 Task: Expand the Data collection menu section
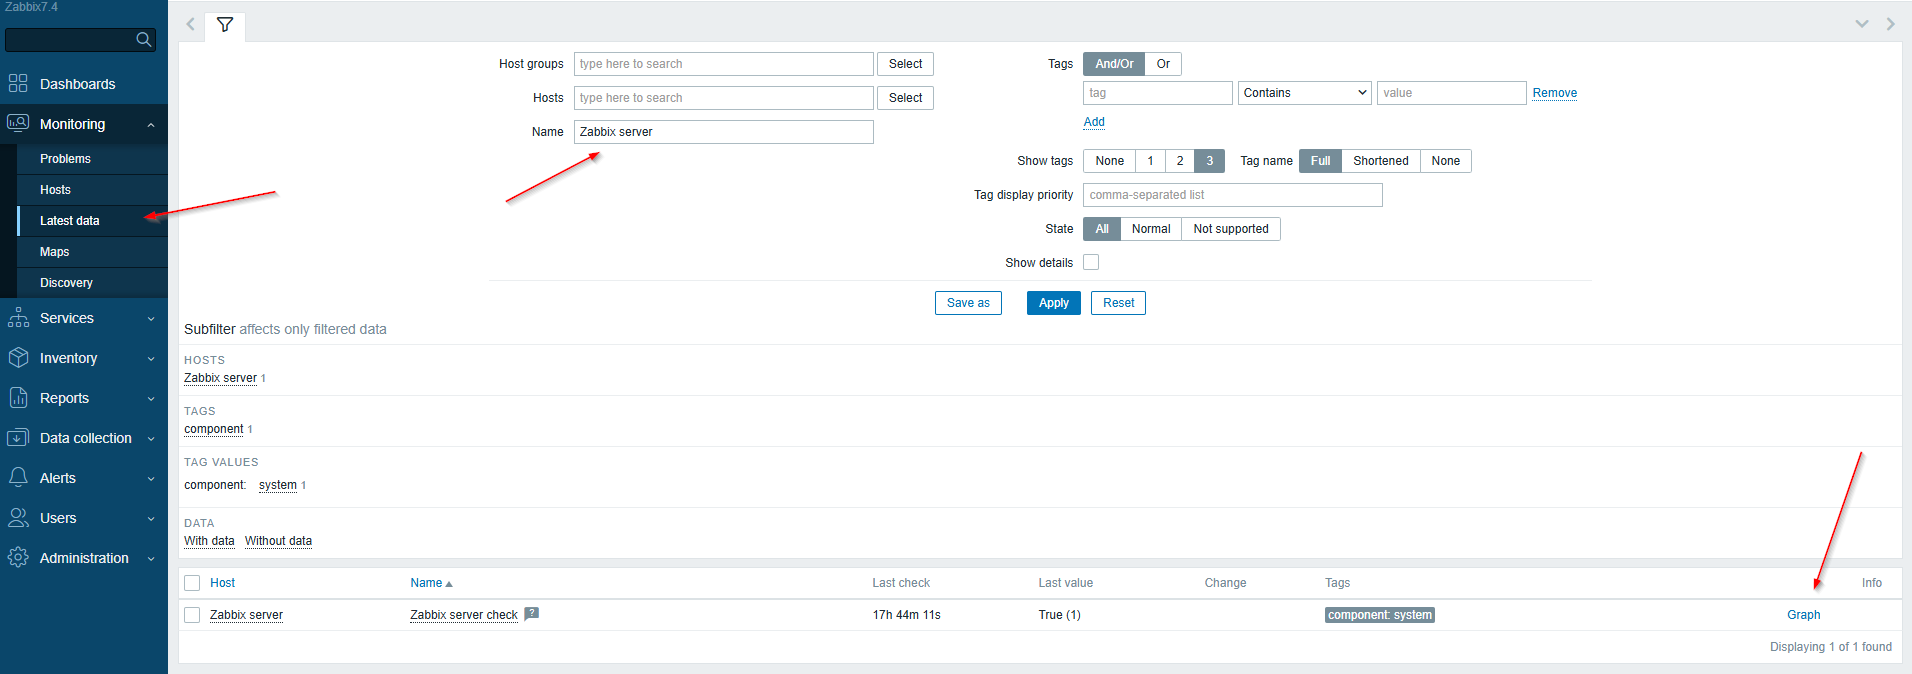pos(84,438)
